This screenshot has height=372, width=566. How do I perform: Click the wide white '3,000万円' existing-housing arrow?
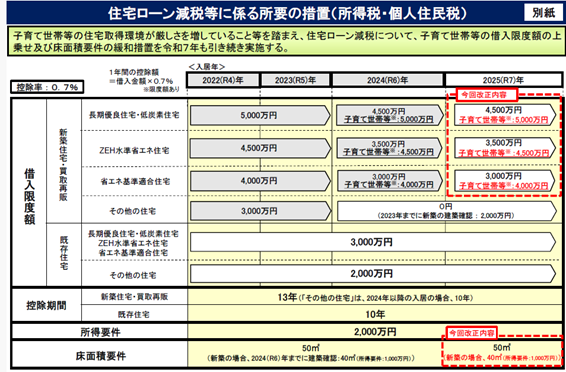(373, 242)
